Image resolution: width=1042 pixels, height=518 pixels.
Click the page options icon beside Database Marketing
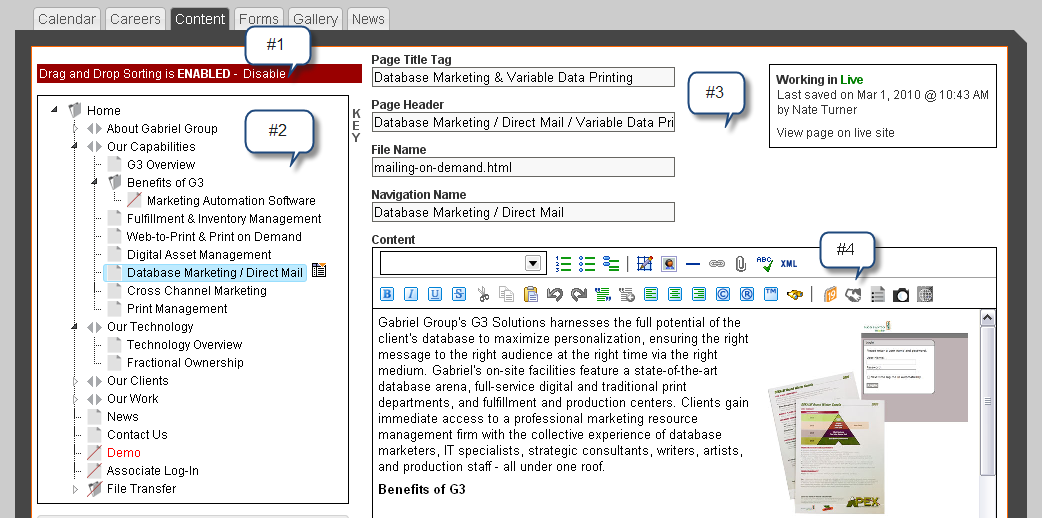click(318, 270)
